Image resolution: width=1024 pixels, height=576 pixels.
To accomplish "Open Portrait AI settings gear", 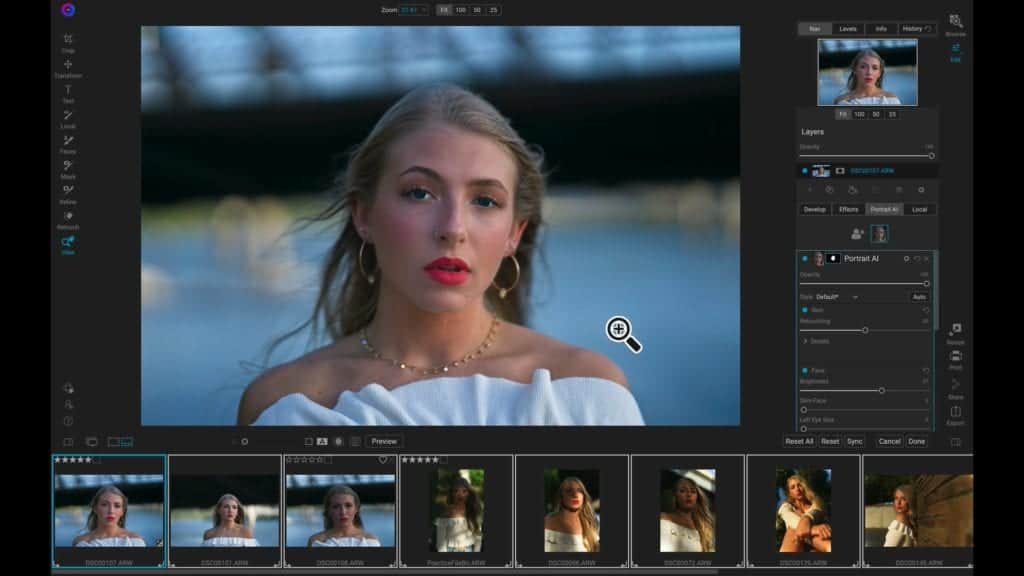I will coord(906,259).
